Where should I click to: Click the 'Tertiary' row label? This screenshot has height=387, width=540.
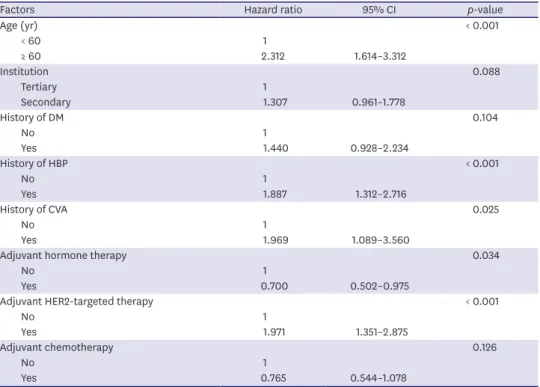(39, 87)
